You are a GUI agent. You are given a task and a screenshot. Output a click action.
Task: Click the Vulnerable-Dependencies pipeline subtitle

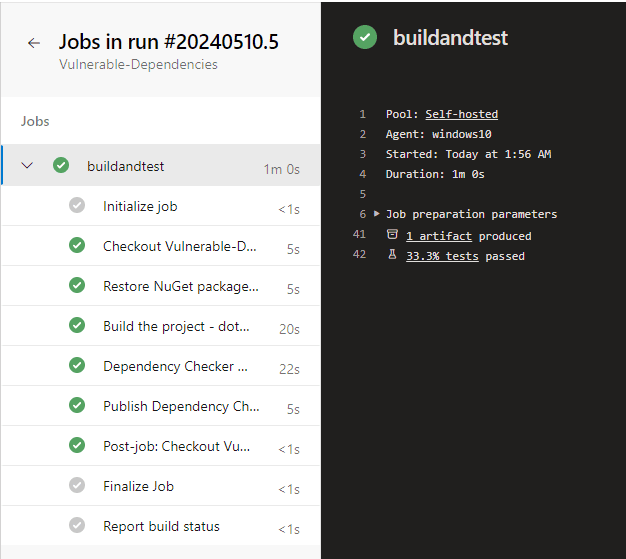tap(138, 64)
